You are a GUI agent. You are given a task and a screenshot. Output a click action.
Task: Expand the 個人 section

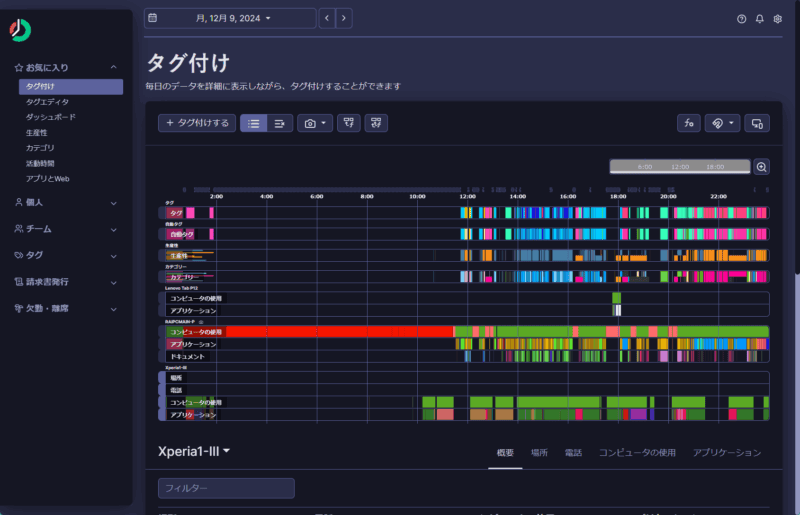click(x=113, y=203)
